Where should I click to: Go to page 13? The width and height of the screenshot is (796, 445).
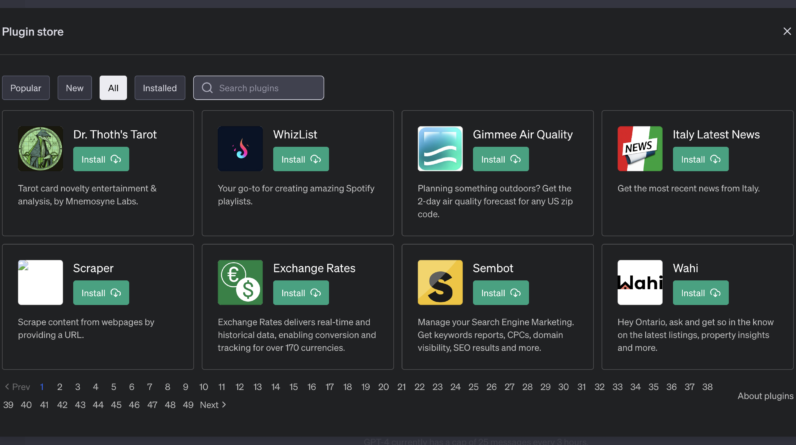257,387
